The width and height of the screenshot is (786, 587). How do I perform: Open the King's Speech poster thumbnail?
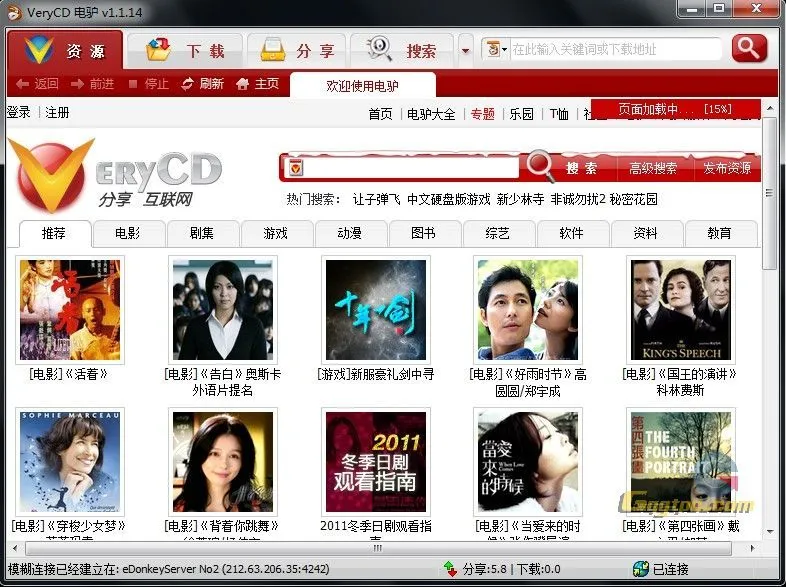pos(681,310)
